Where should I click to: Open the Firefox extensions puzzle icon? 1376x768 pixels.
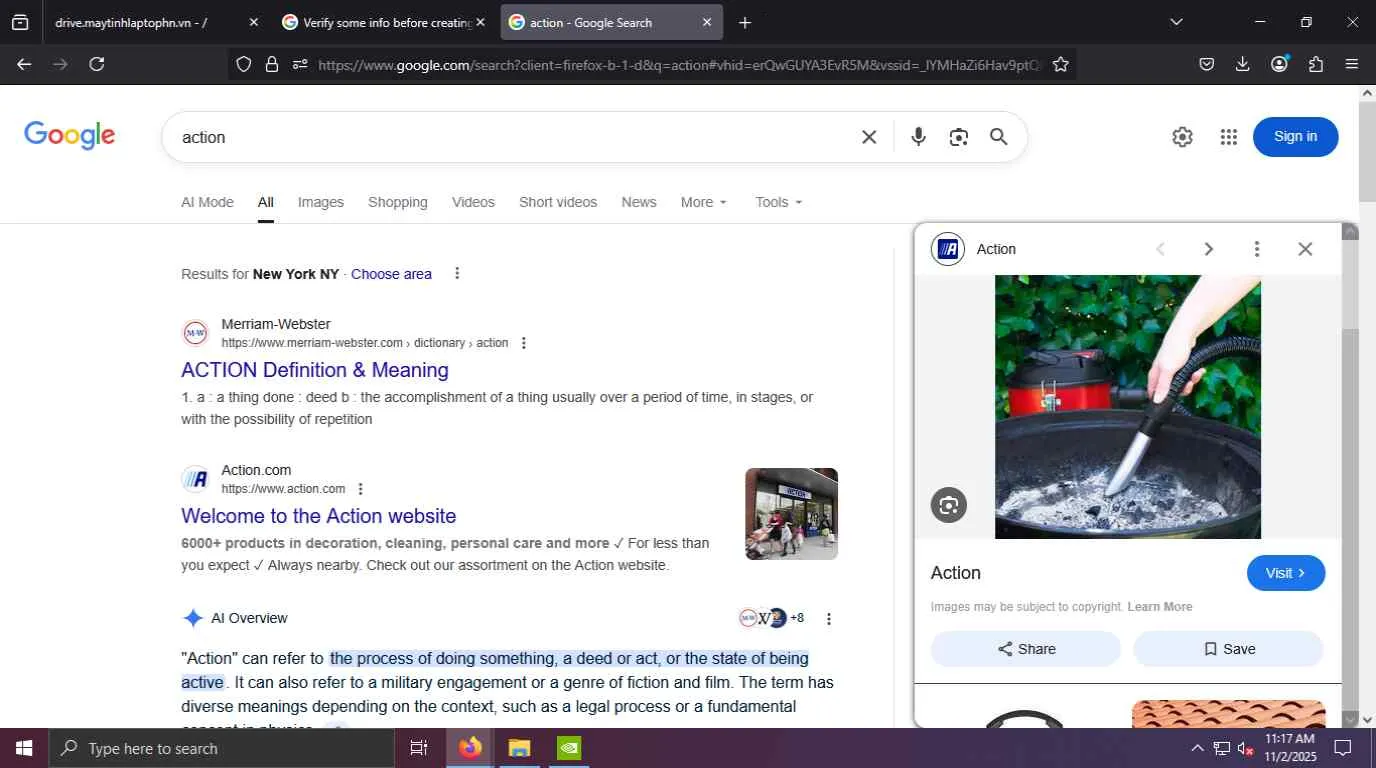[1315, 64]
